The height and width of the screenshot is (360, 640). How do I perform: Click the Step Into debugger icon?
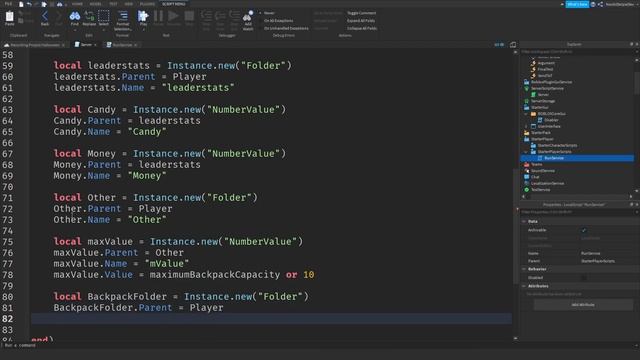click(x=207, y=16)
